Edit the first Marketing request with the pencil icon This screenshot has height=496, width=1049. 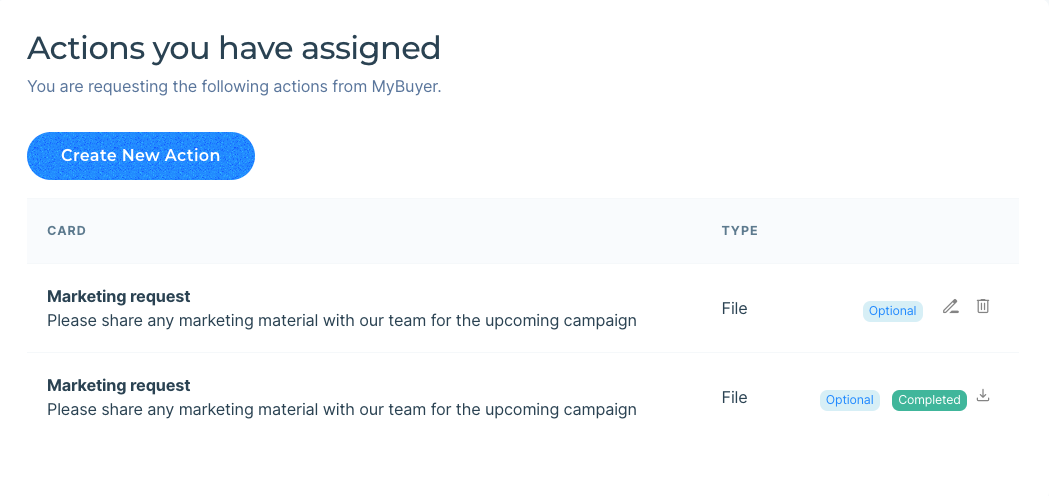pos(951,307)
